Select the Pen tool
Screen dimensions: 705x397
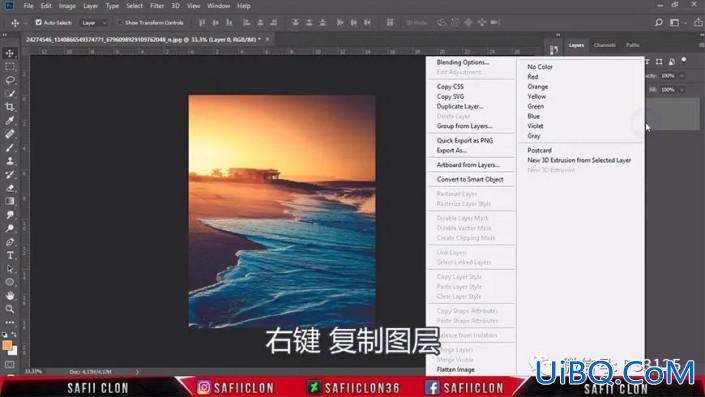click(9, 242)
